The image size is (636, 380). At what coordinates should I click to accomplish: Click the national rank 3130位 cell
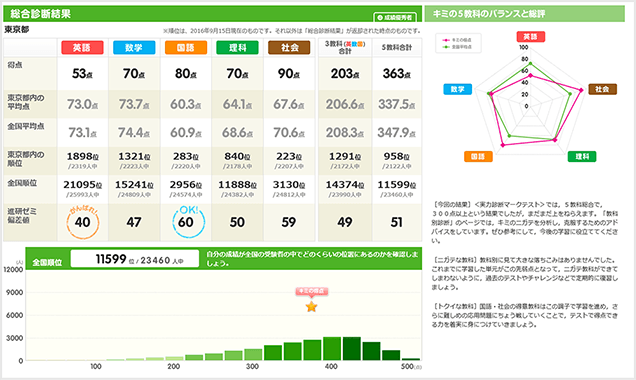click(x=289, y=189)
